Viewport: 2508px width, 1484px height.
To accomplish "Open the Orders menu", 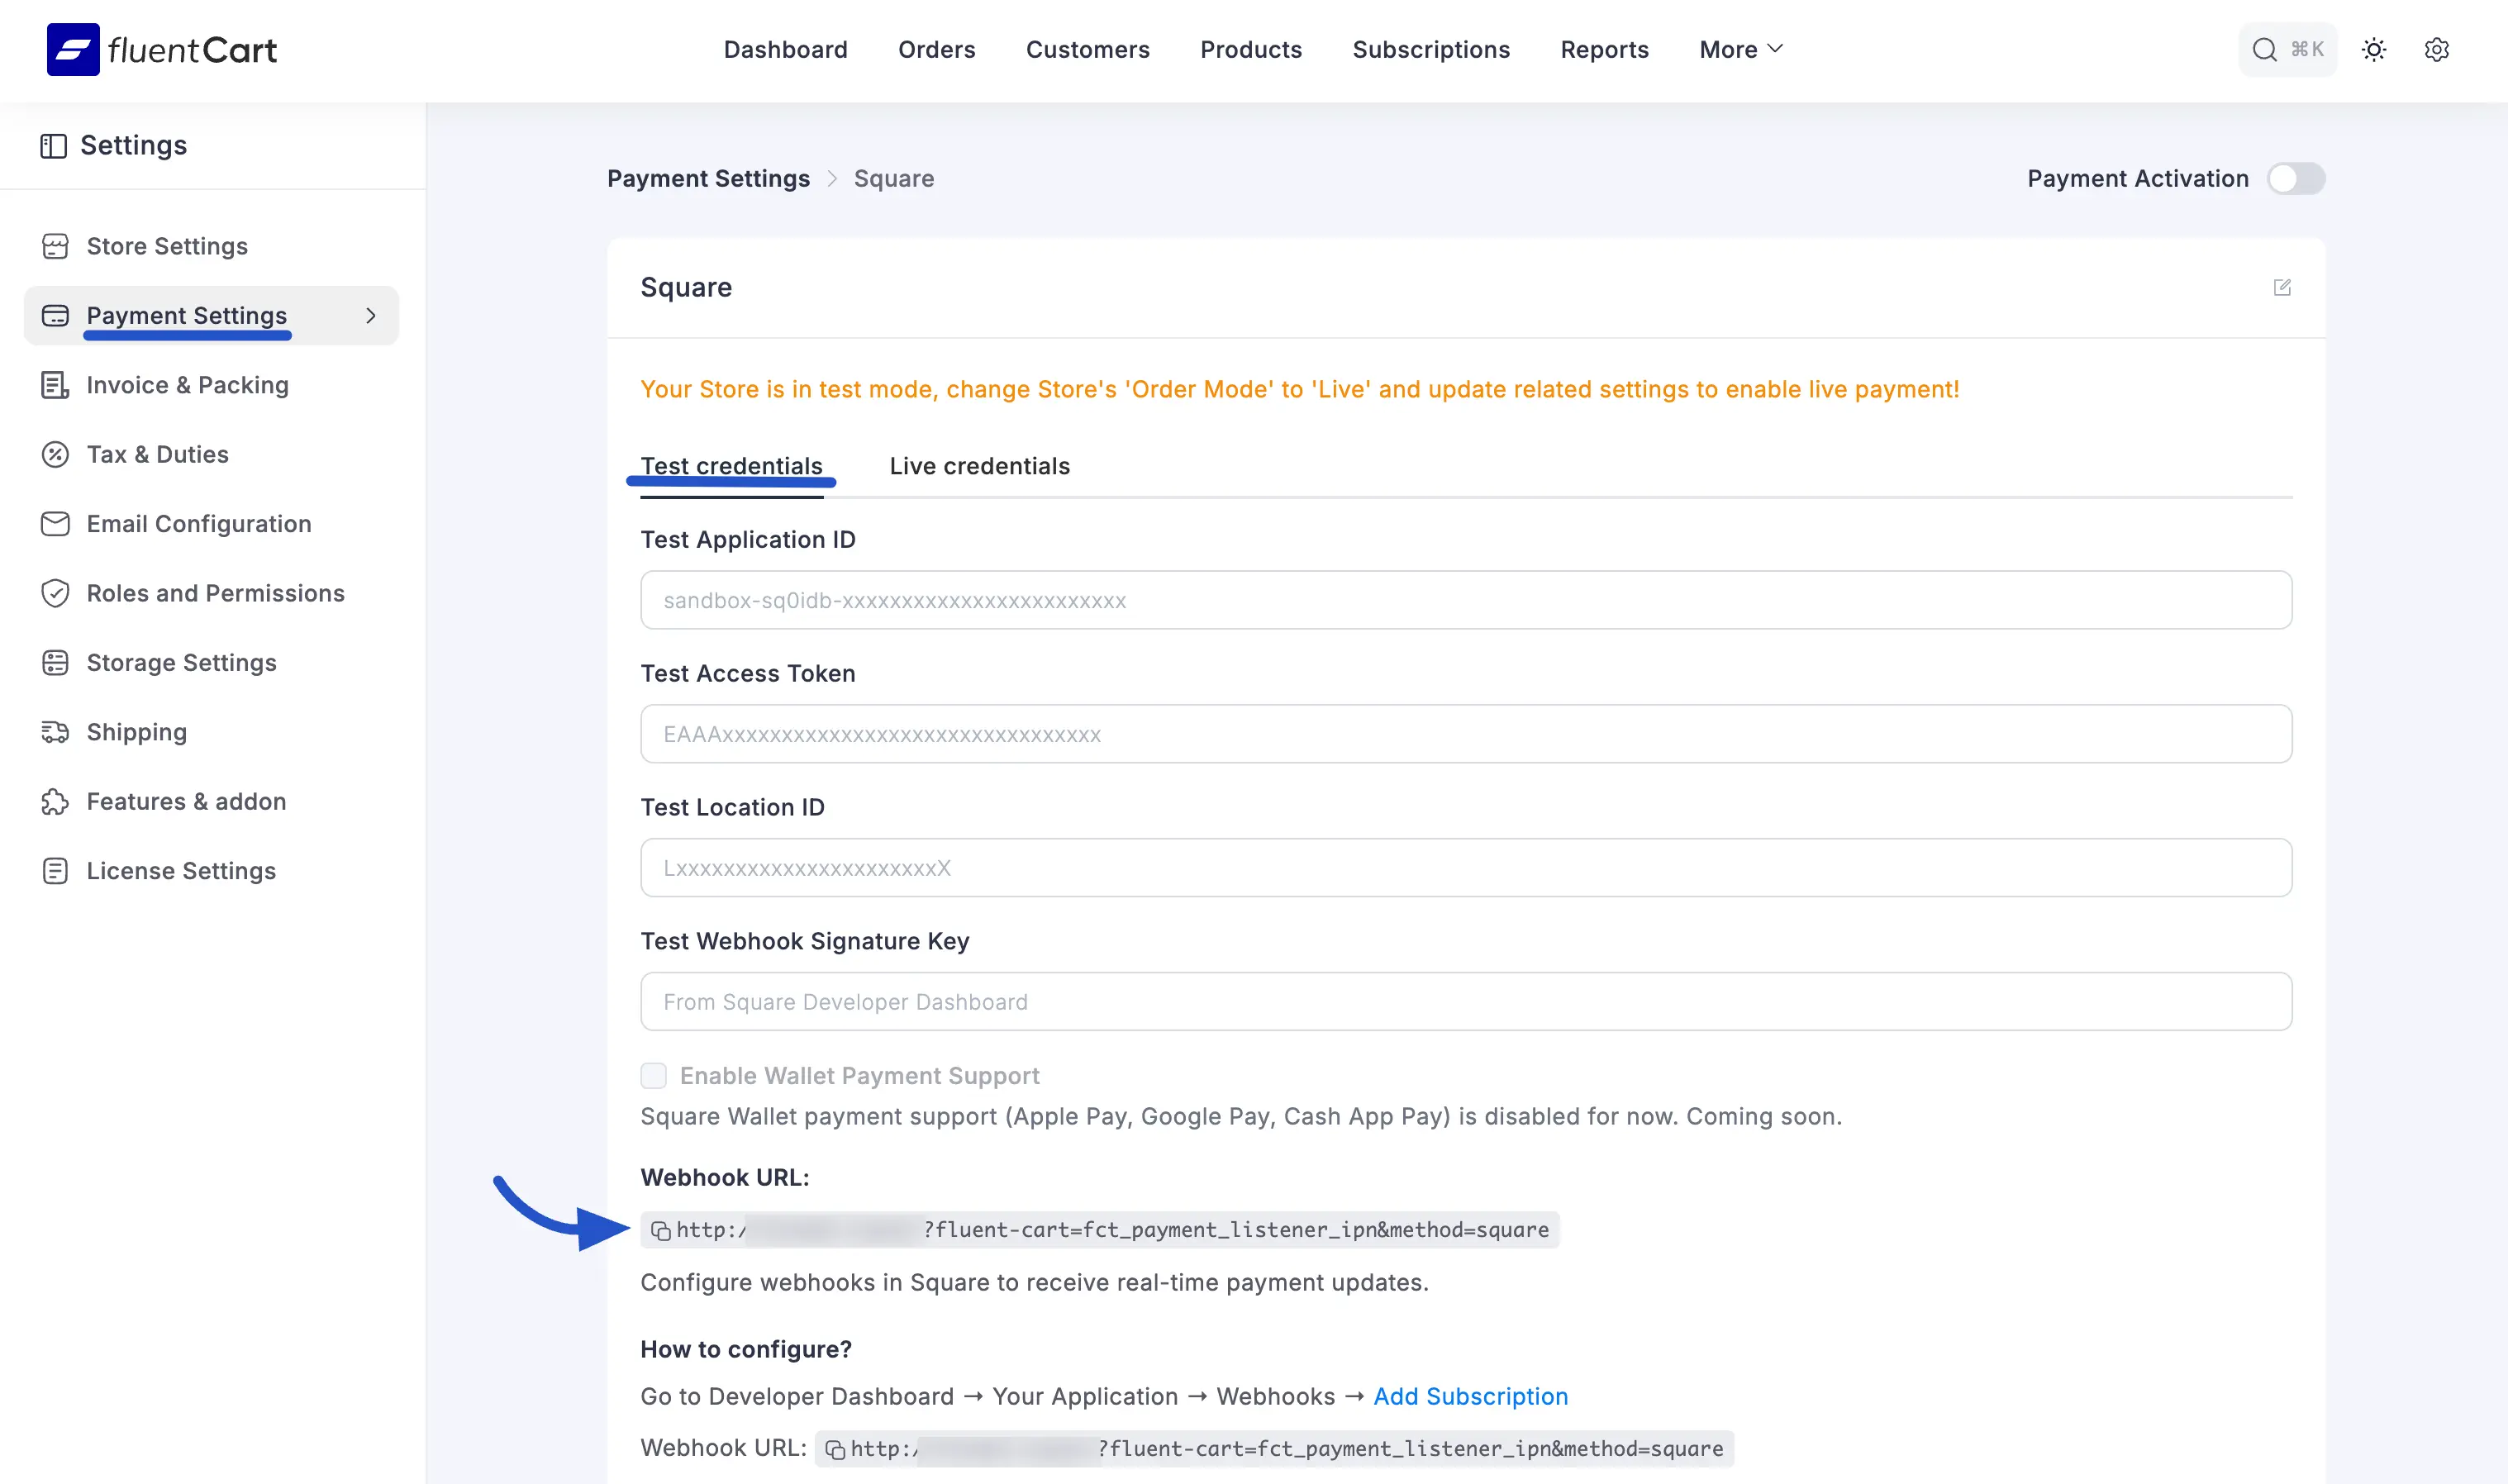I will 936,49.
